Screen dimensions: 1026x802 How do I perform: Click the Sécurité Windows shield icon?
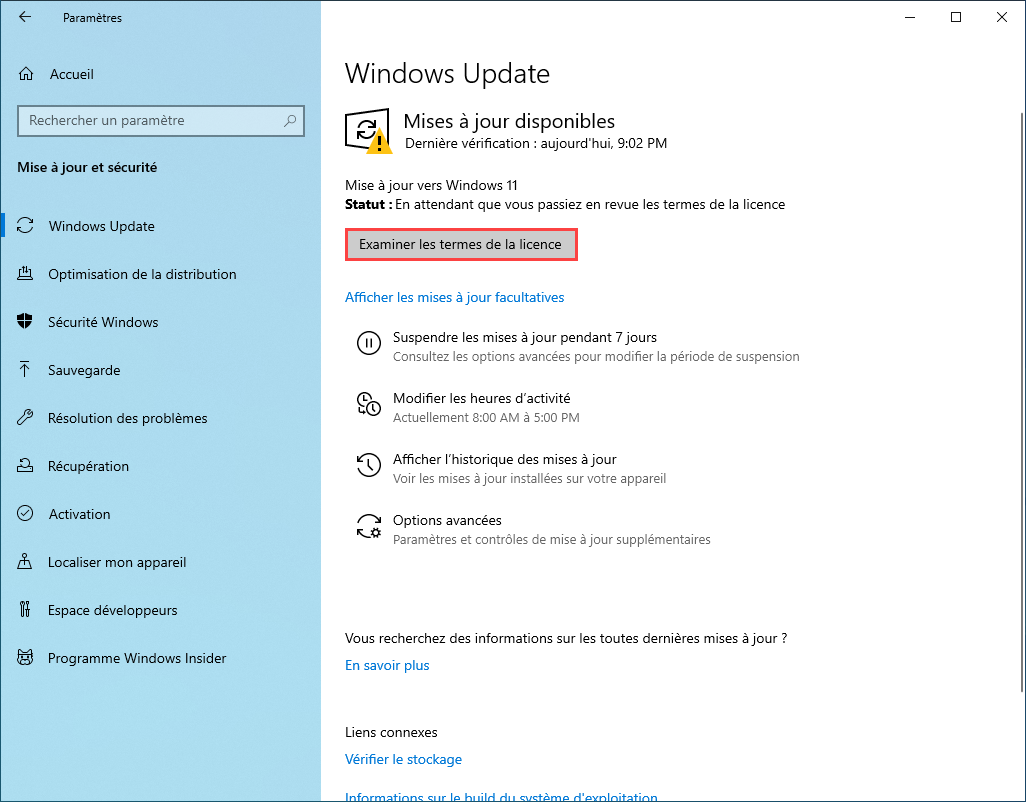(25, 321)
